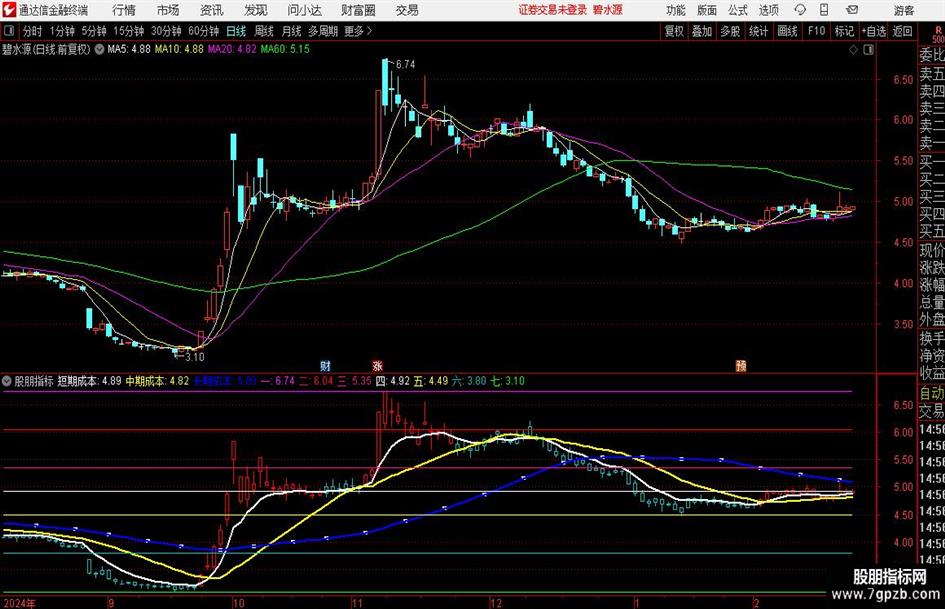The height and width of the screenshot is (609, 945).
Task: Open the 财富圈 menu
Action: point(358,10)
